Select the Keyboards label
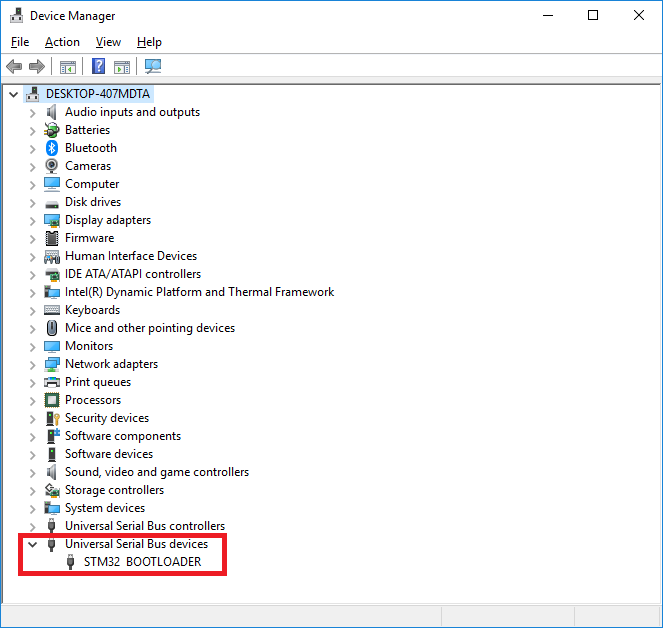This screenshot has width=663, height=628. (x=93, y=310)
